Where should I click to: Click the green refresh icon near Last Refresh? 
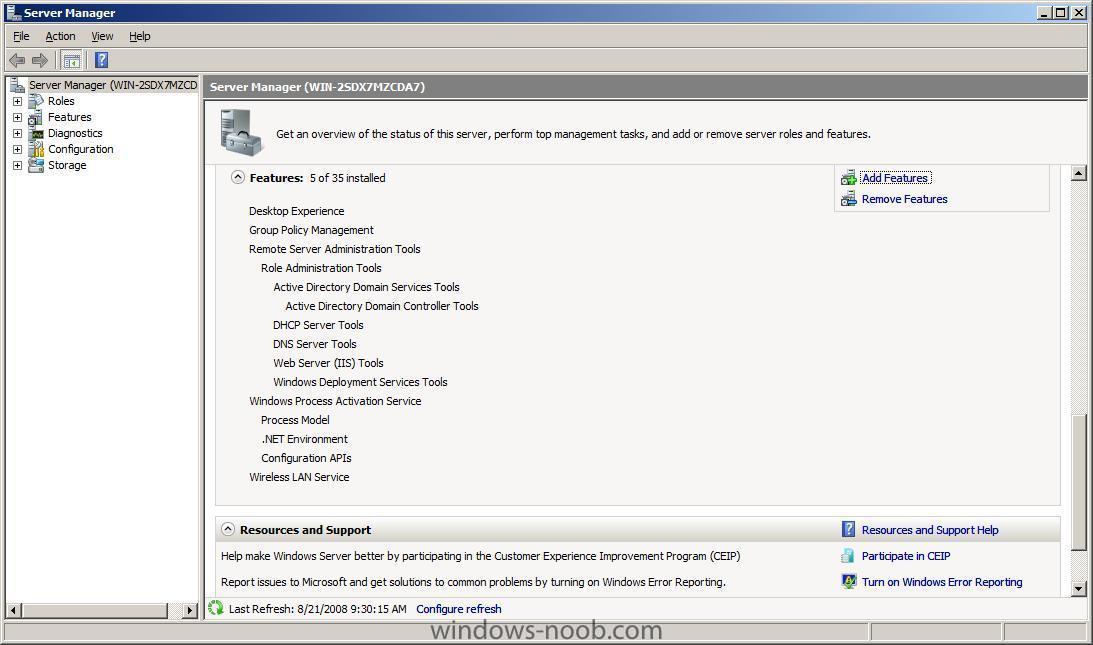215,609
